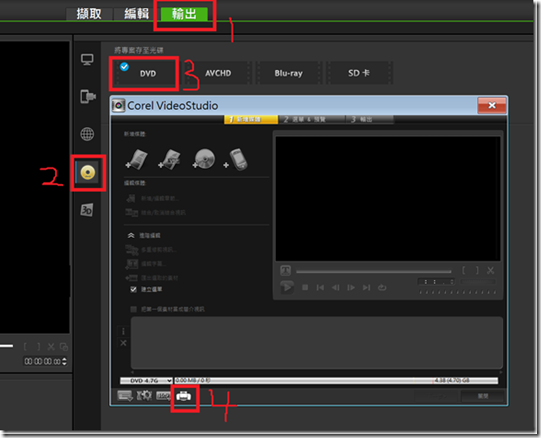Click the preview mode icon above play button
Screen dimensions: 541x438
[285, 270]
